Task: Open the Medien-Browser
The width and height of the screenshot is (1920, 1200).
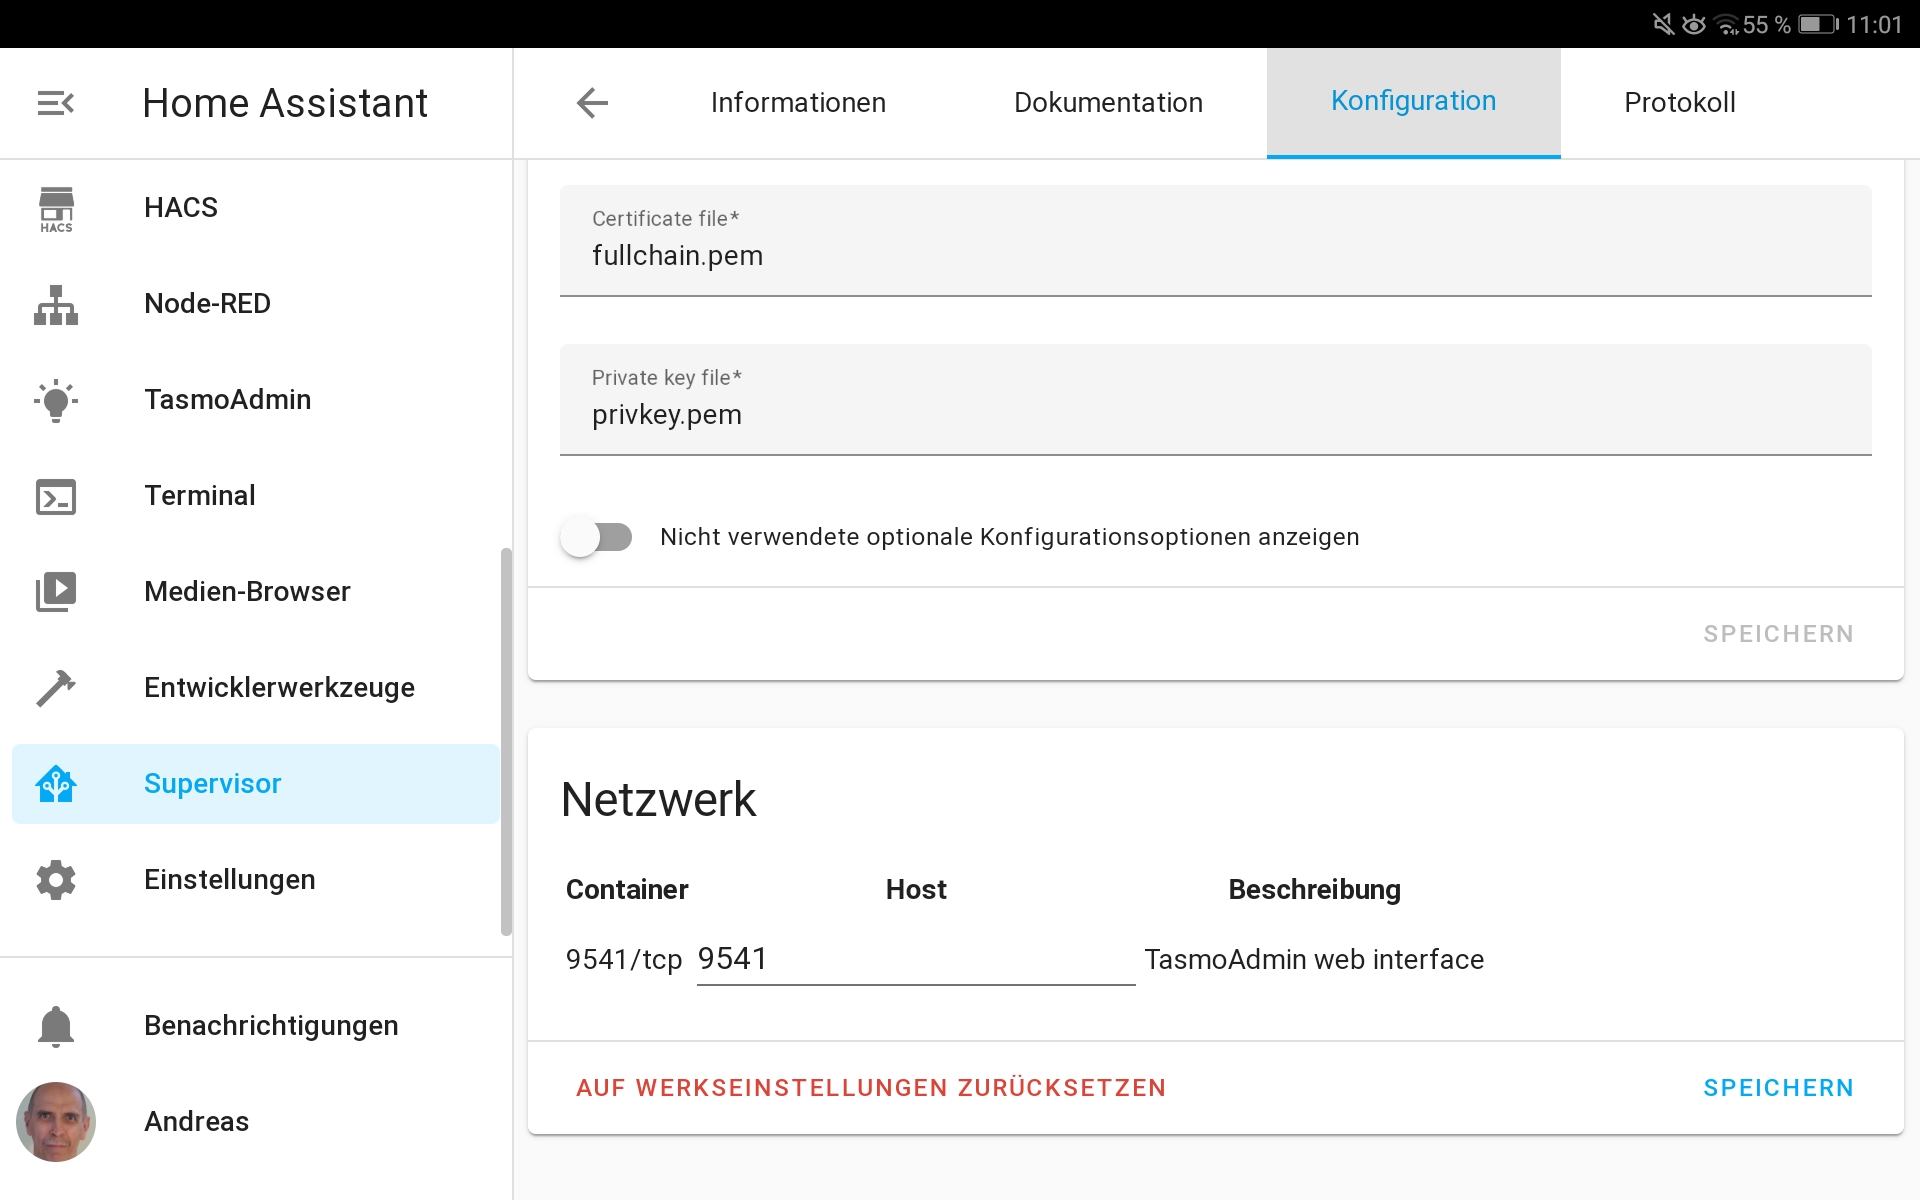Action: (246, 591)
